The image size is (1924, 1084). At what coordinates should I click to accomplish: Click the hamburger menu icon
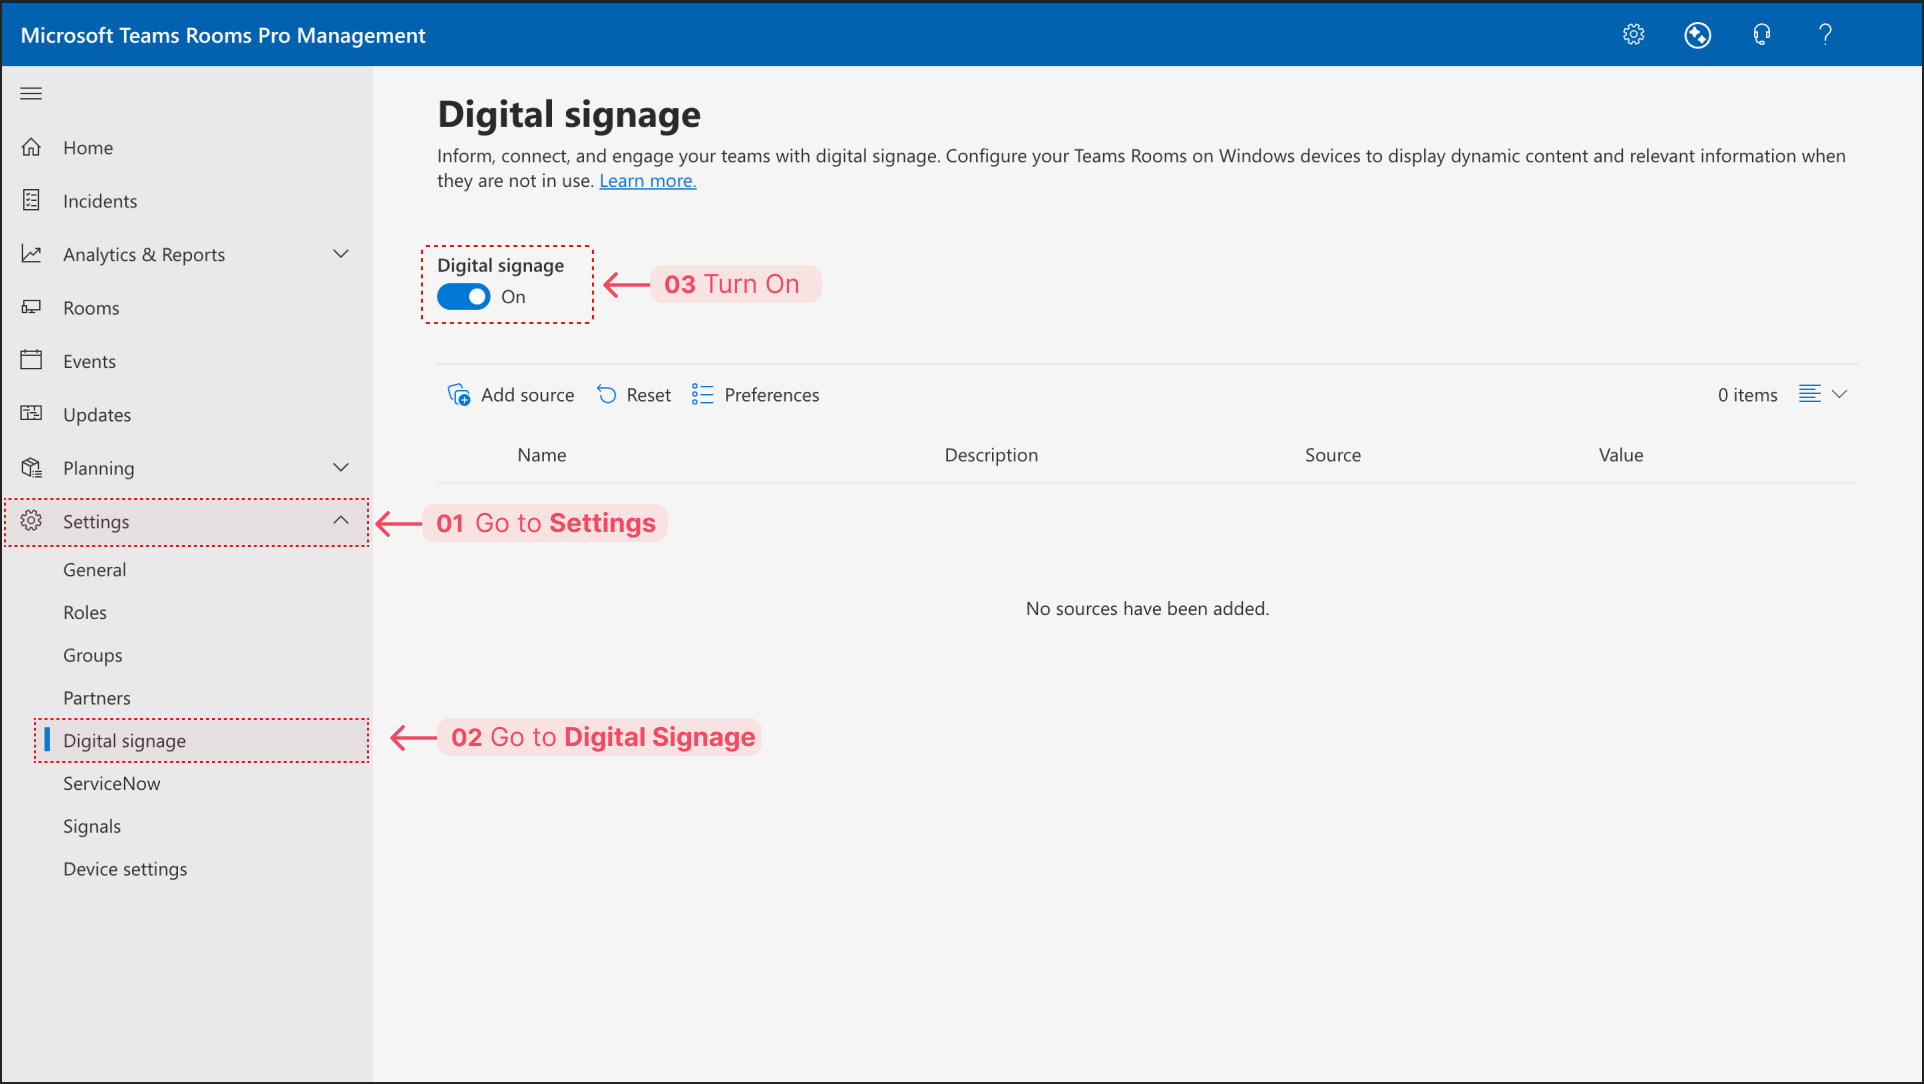coord(31,94)
